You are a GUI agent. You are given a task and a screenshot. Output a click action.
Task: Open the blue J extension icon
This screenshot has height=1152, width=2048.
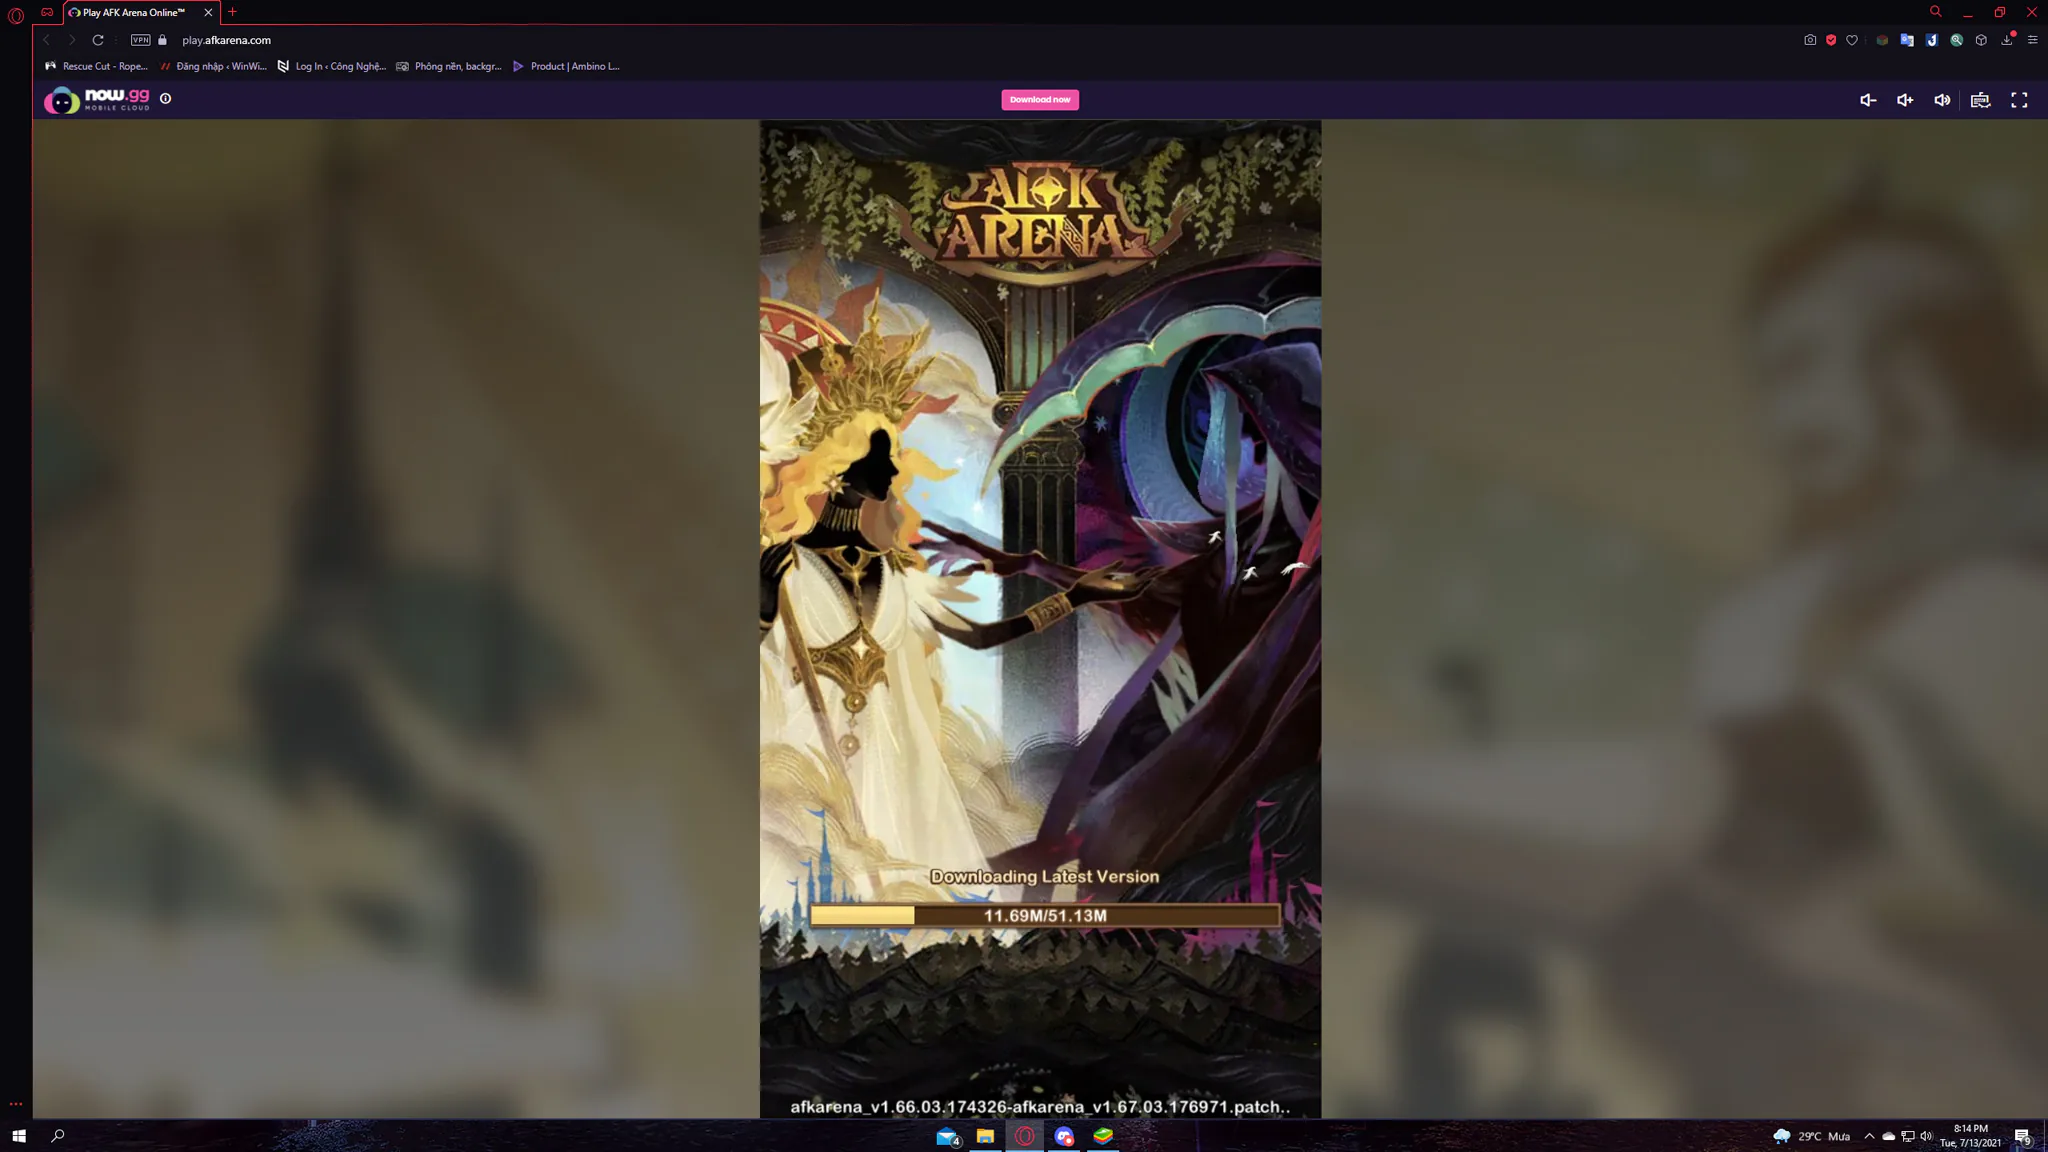coord(1932,40)
